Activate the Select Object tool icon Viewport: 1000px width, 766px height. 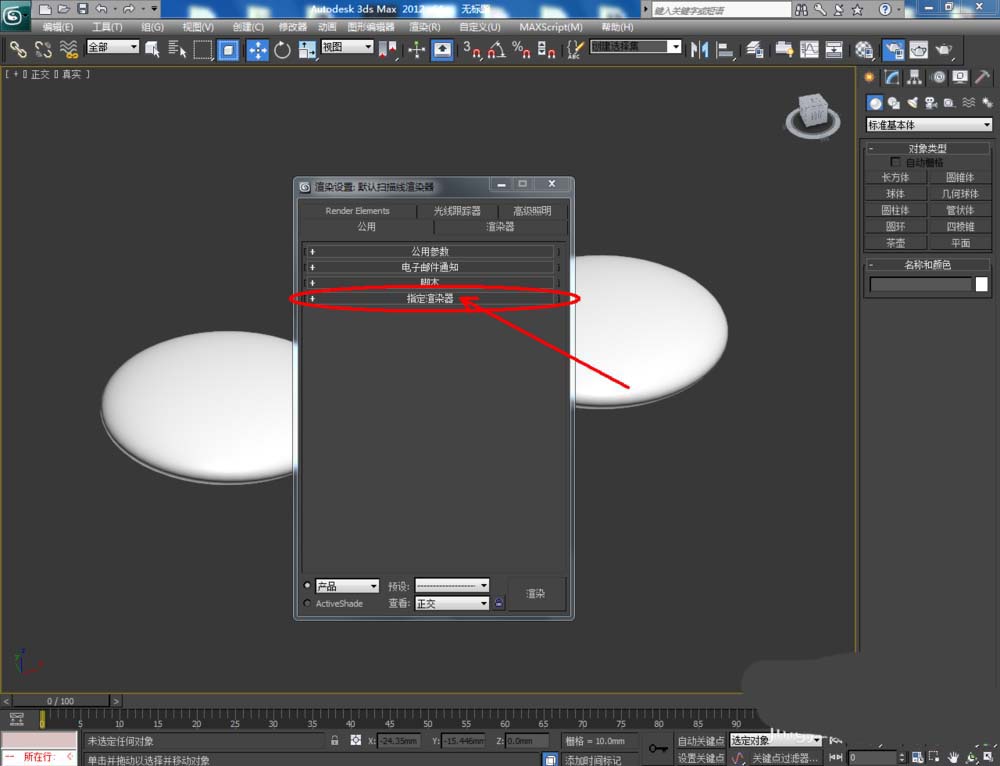coord(152,50)
